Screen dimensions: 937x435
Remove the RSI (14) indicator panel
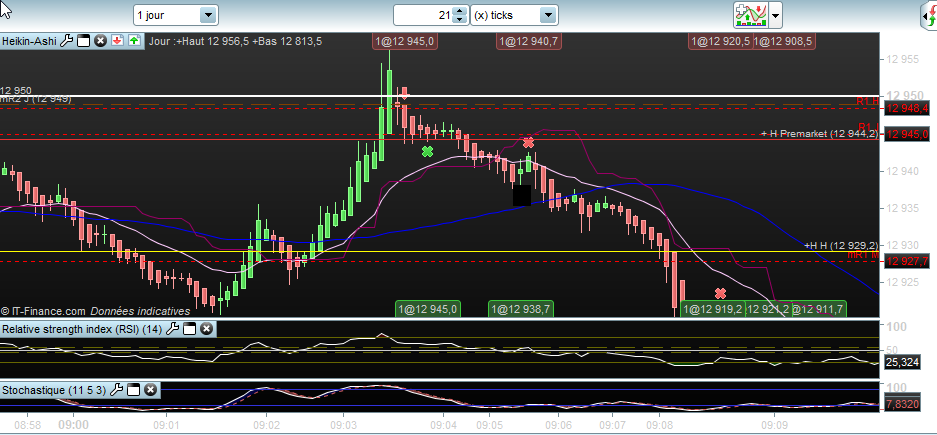click(x=206, y=329)
